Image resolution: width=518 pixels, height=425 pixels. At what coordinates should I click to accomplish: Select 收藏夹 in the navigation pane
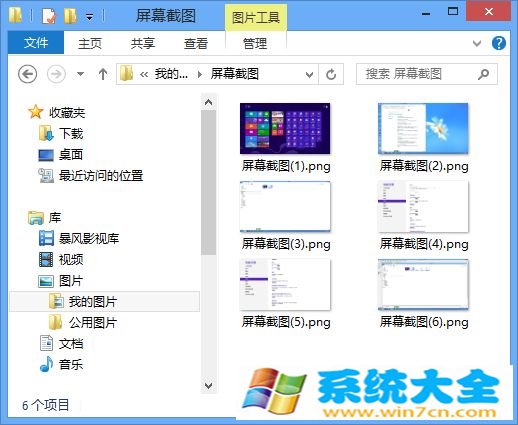[67, 113]
